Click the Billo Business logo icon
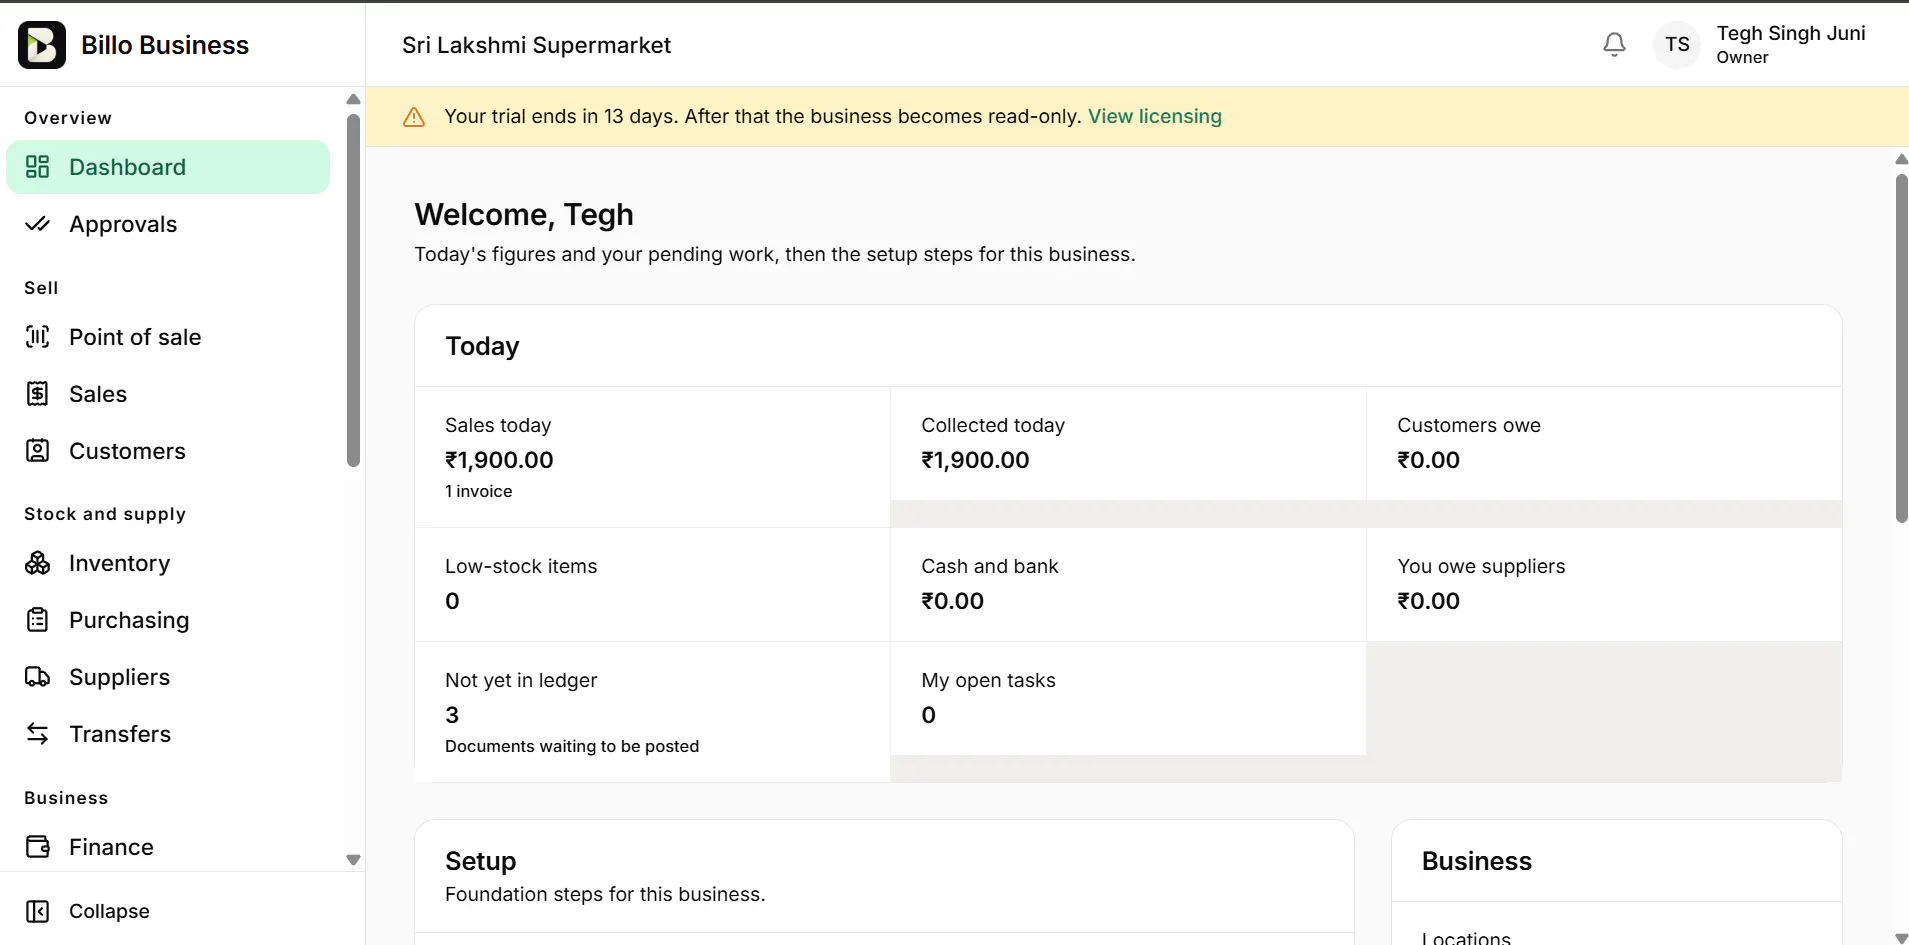Screen dimensions: 1909x945 [42, 45]
